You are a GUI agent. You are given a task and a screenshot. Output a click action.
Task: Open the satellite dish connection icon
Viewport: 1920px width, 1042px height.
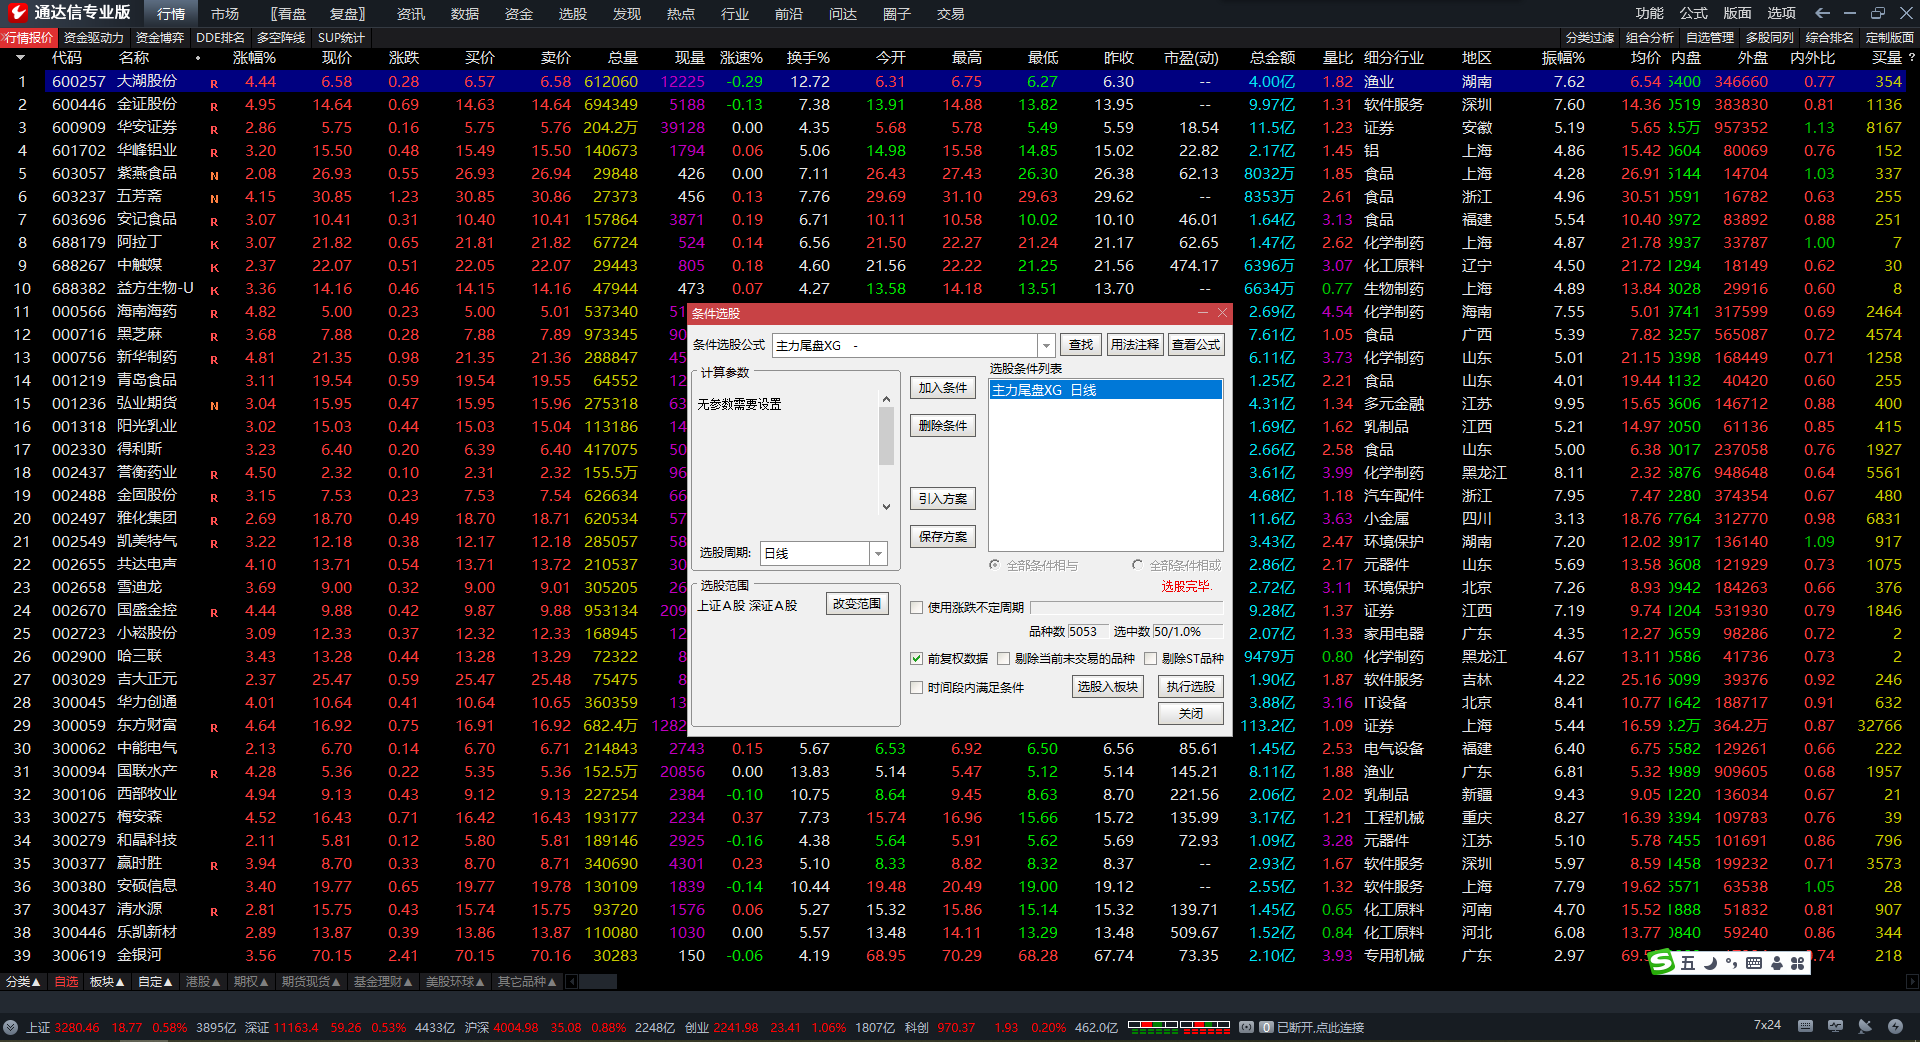point(1865,1026)
